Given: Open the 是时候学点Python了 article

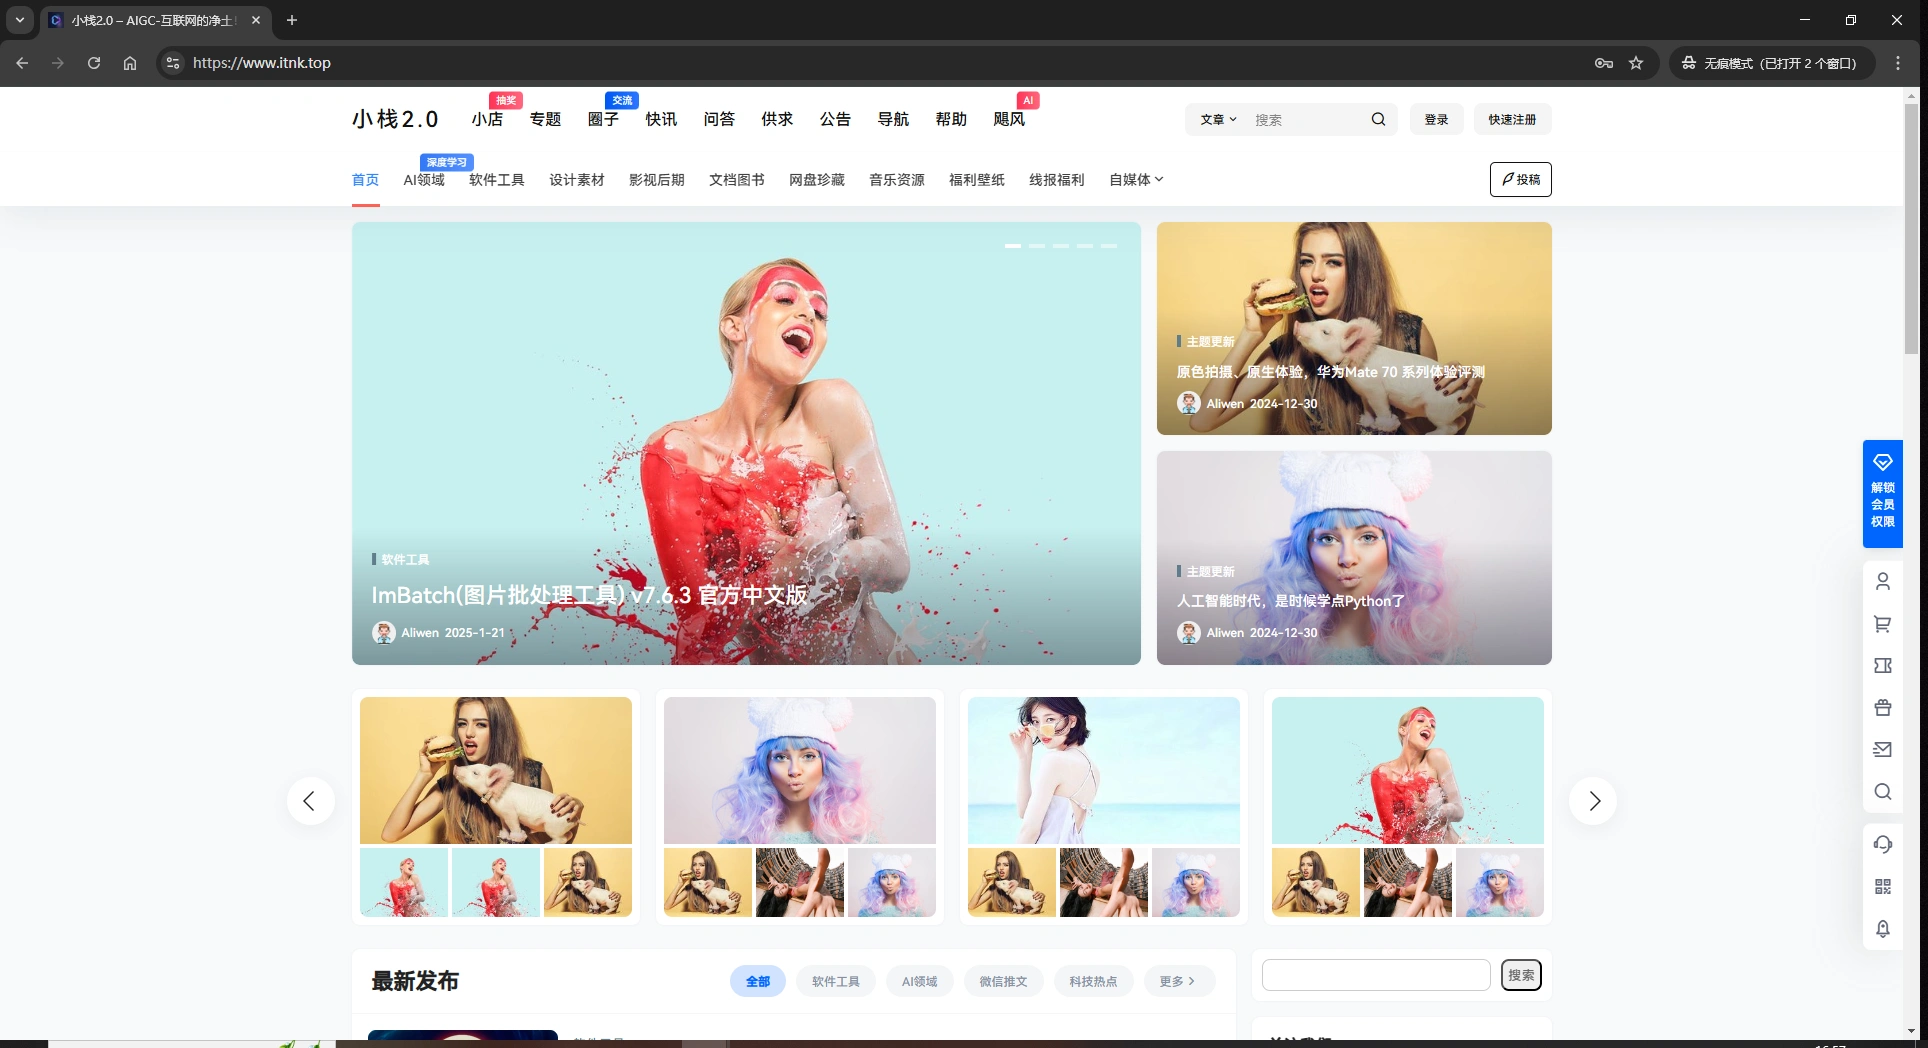Looking at the screenshot, I should click(1290, 601).
